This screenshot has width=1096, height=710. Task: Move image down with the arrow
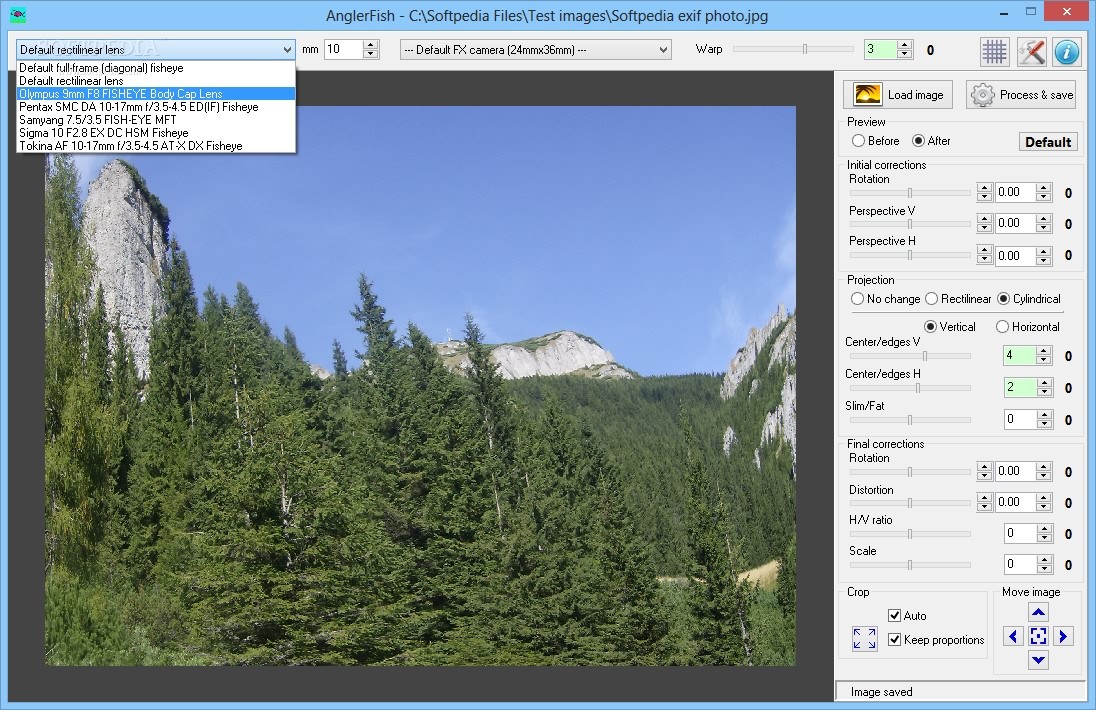(1038, 659)
